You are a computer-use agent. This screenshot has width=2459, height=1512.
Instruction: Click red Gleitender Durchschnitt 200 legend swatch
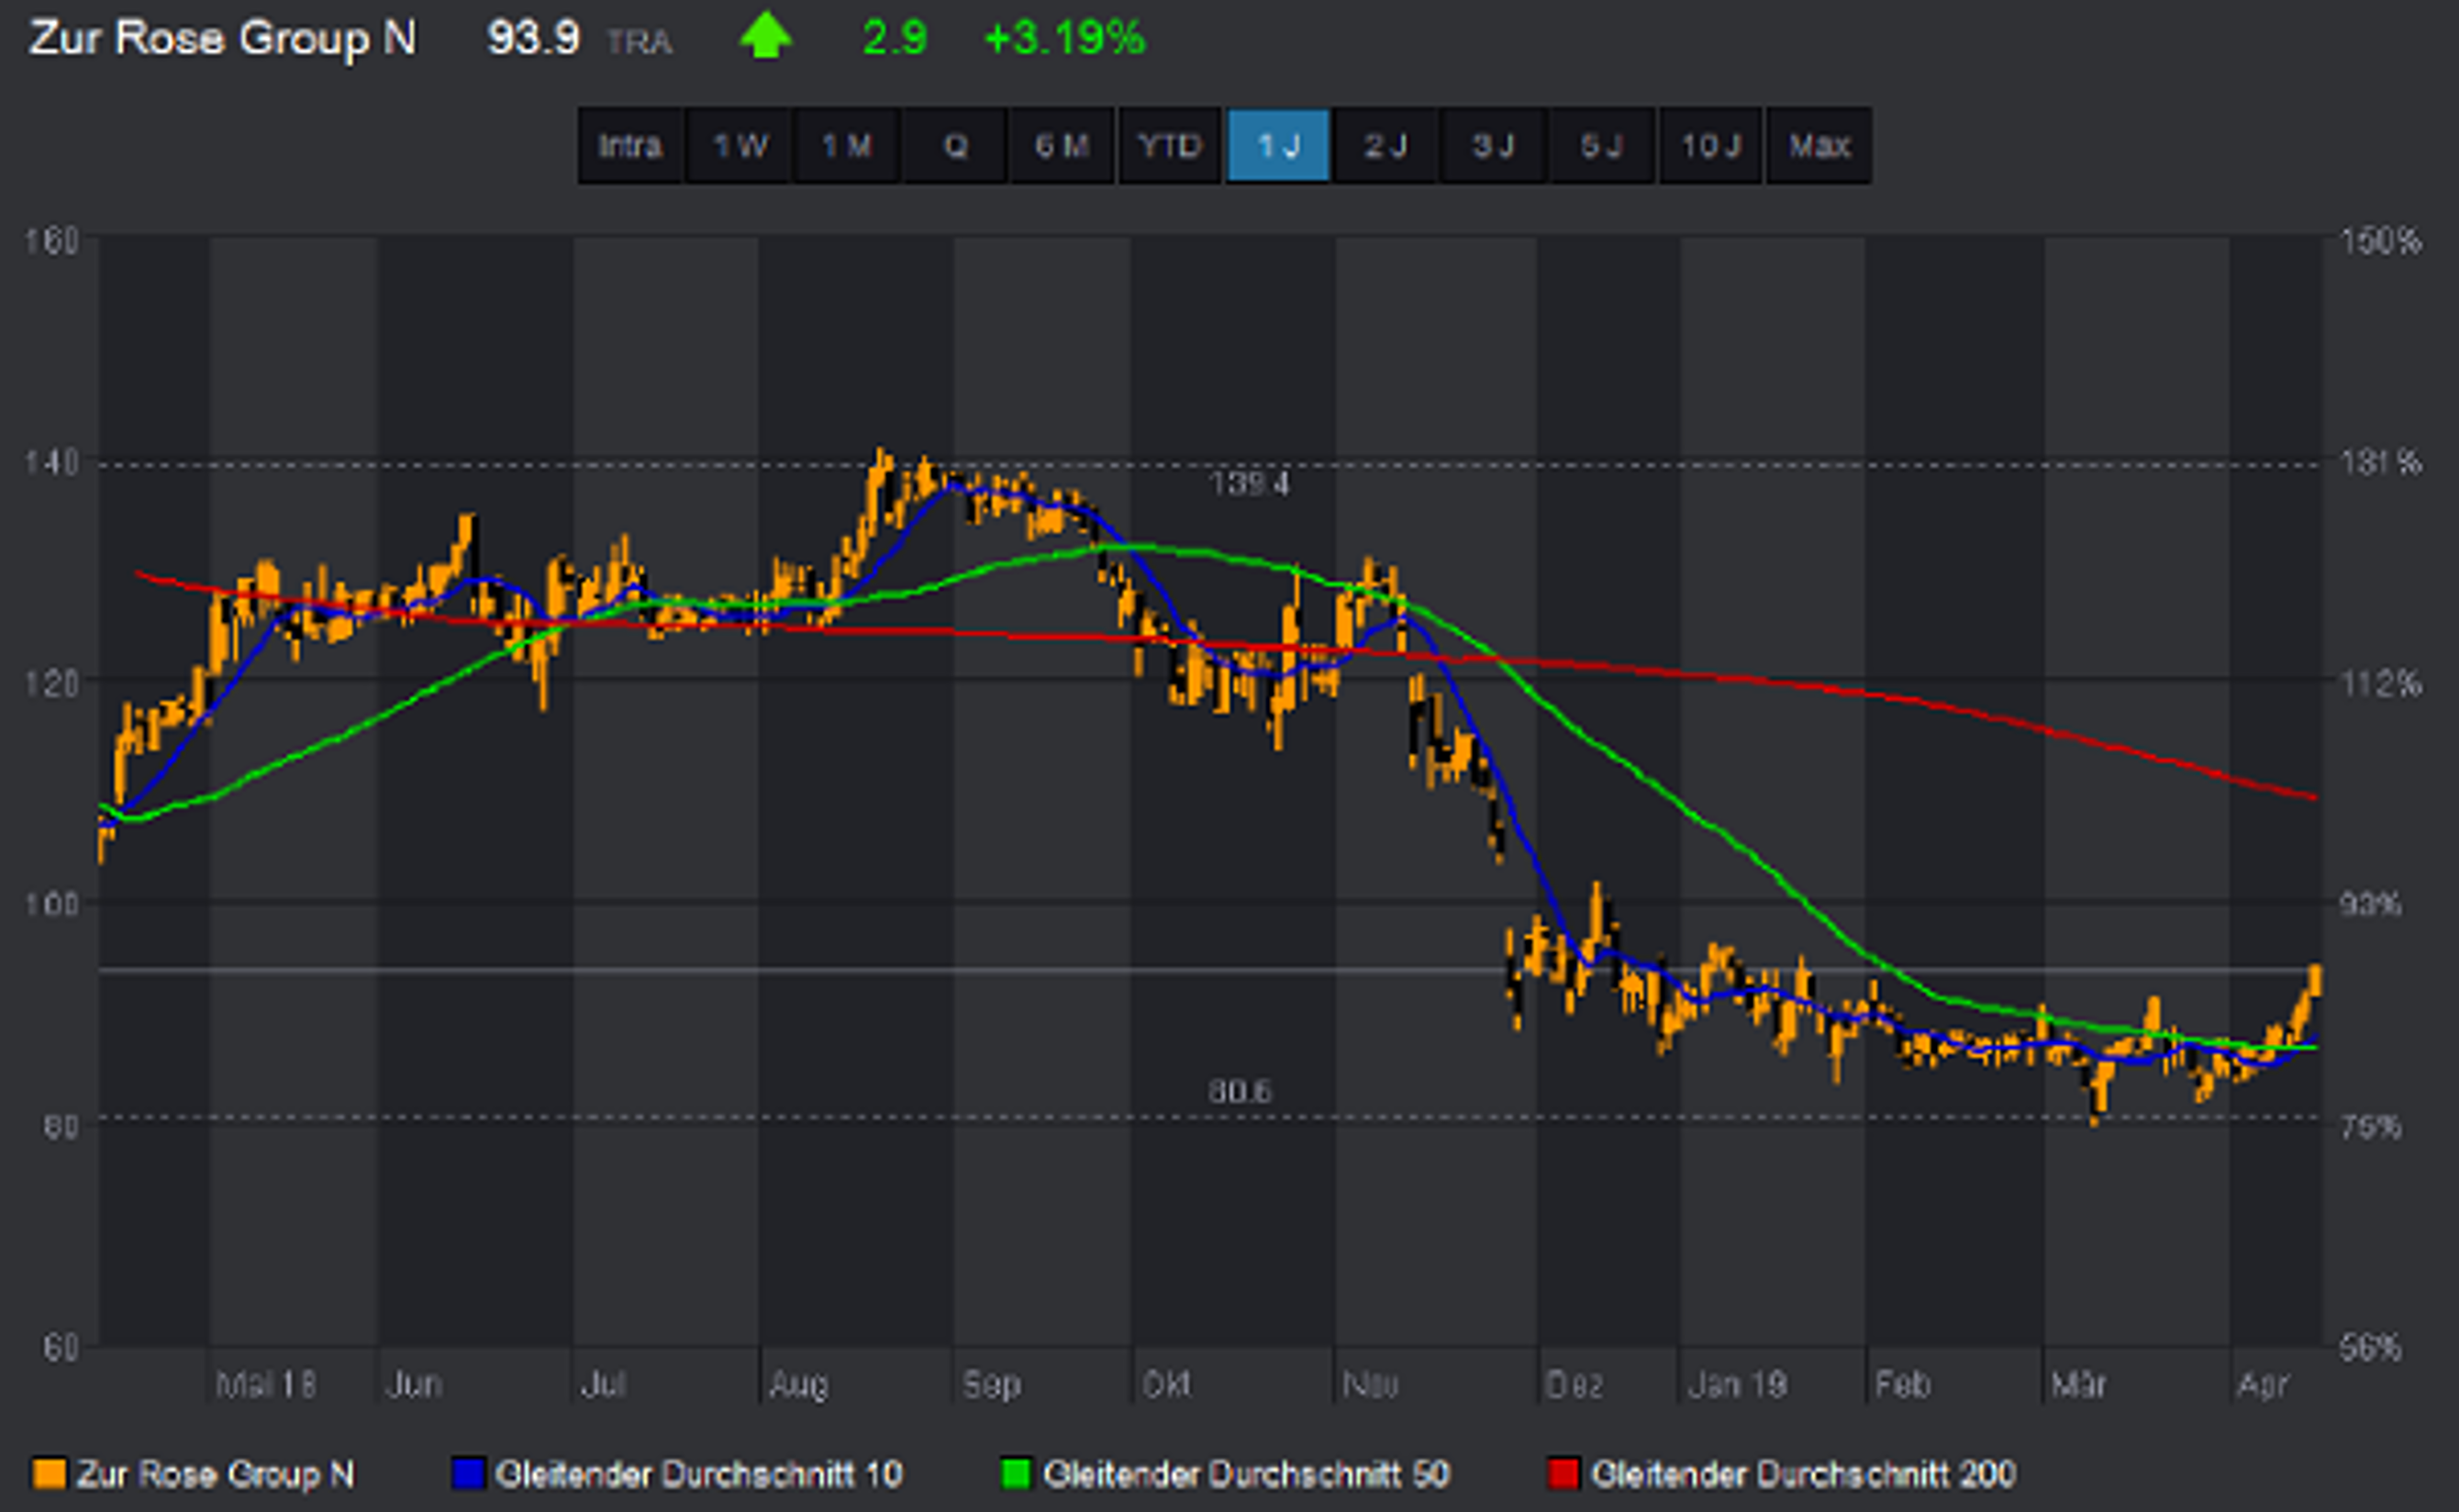click(x=1563, y=1474)
